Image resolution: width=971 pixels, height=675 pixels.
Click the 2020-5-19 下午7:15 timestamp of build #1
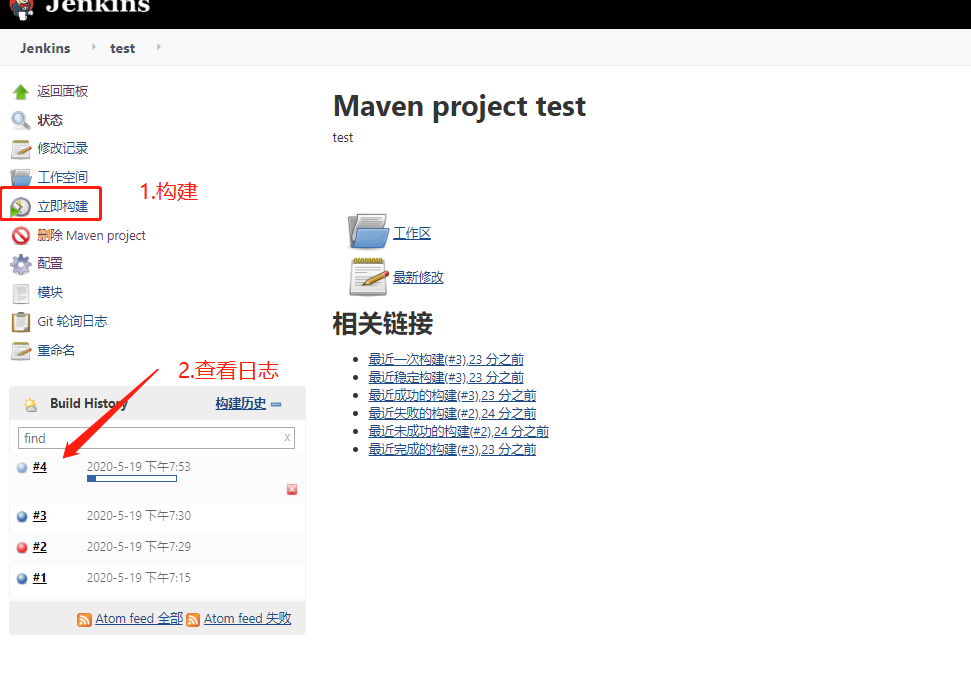point(139,577)
